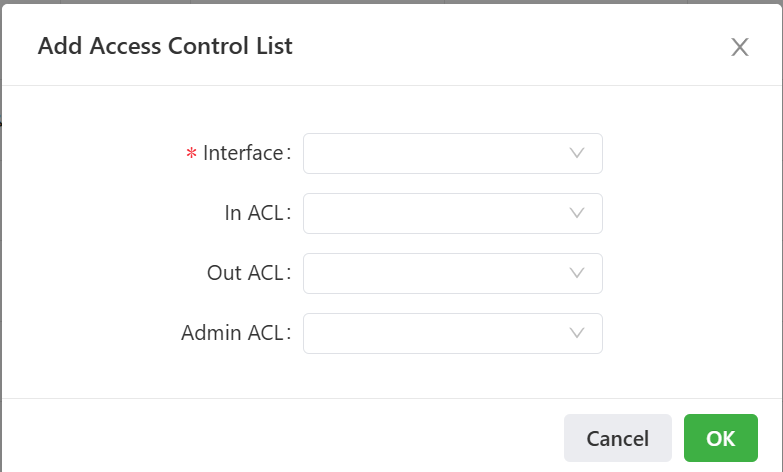
Task: Expand the In ACL selection box
Action: (440, 213)
